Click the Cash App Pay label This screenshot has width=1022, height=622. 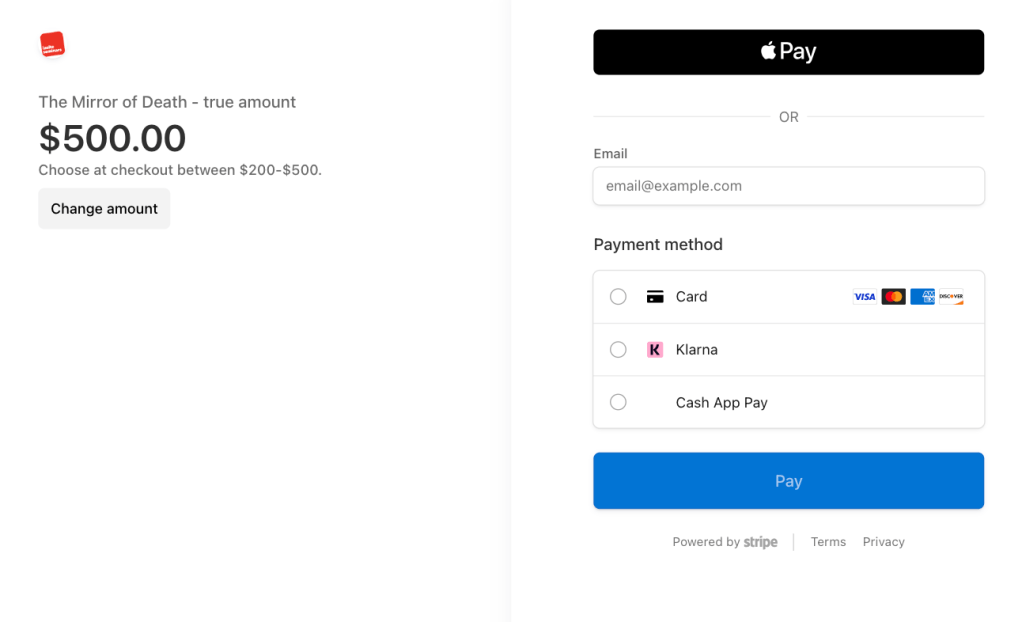click(721, 403)
